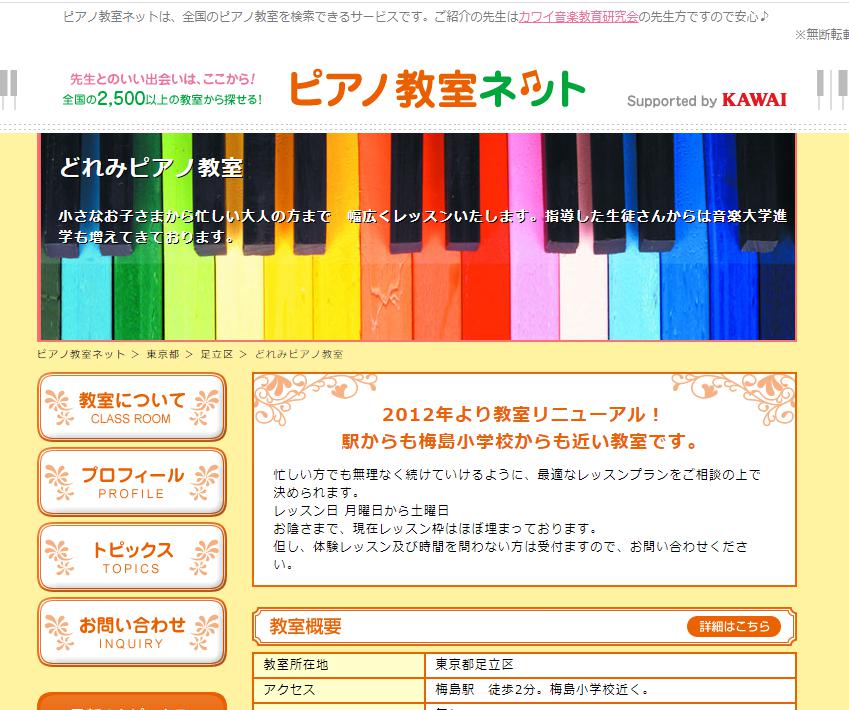Open the 教室について CLASS ROOM page

click(x=131, y=407)
